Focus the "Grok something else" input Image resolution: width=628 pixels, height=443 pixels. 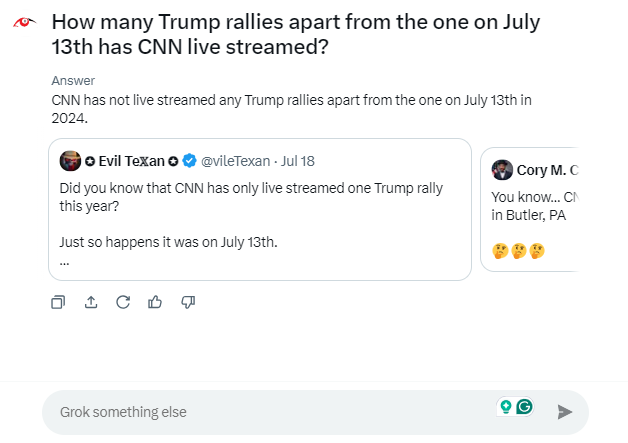click(x=270, y=412)
